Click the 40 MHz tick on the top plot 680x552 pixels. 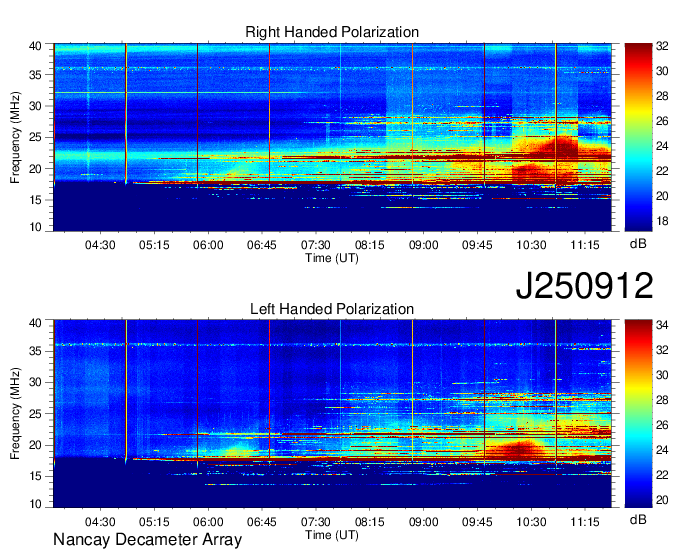coord(35,46)
